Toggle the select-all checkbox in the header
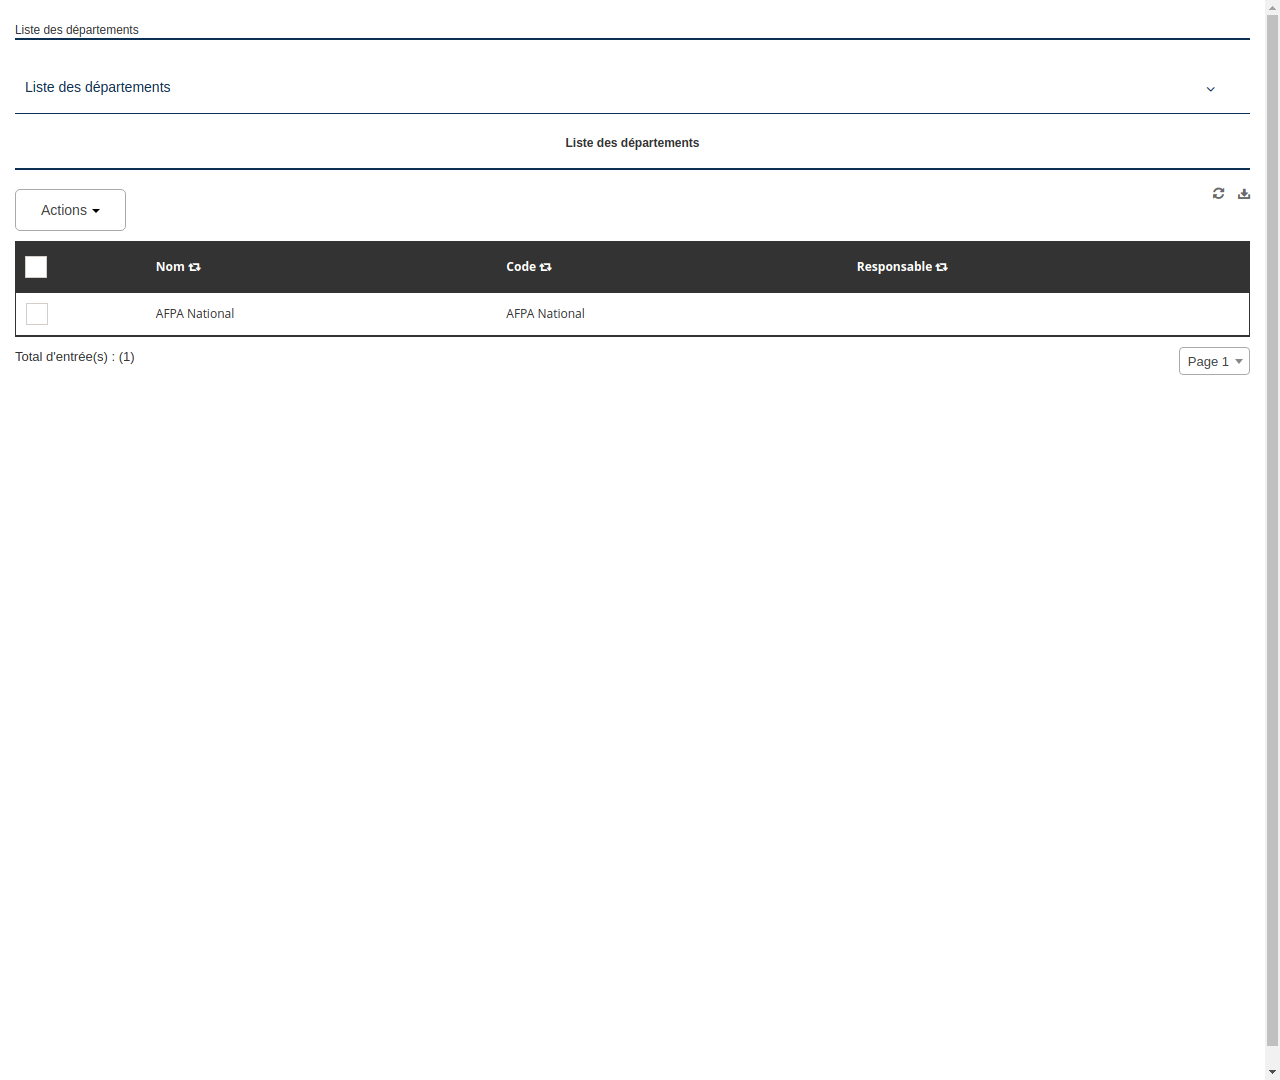The image size is (1280, 1080). [x=36, y=267]
